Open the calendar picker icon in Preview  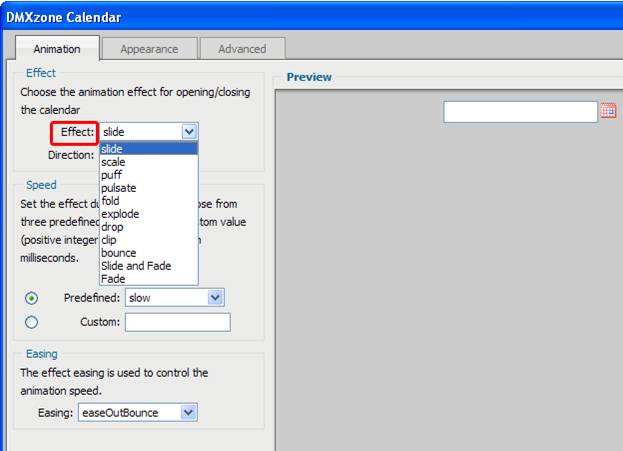point(608,111)
